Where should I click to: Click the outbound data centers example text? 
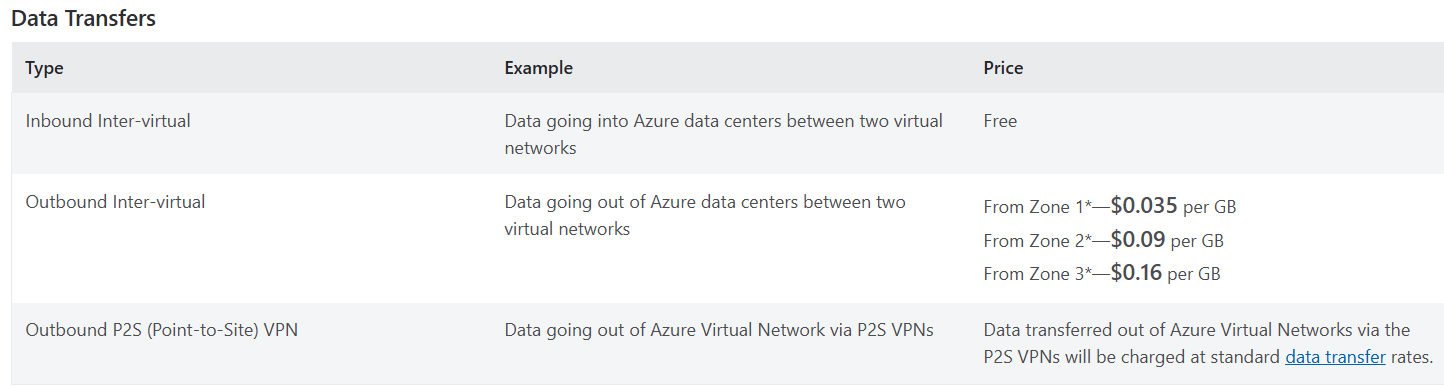705,216
